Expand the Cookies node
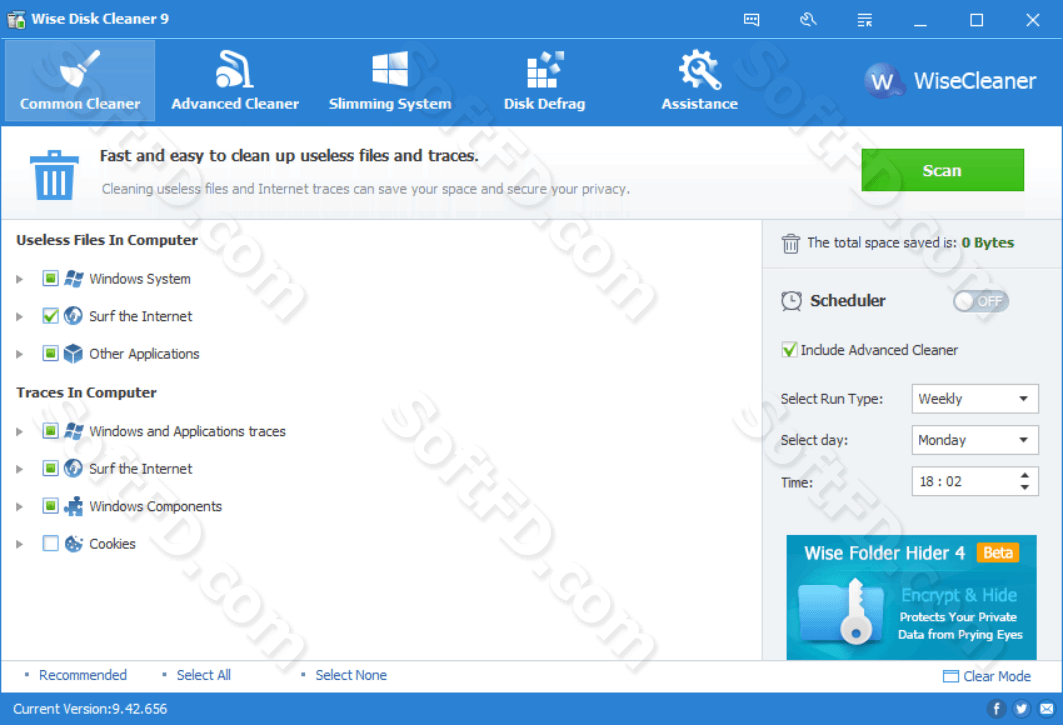This screenshot has width=1063, height=725. pos(20,543)
